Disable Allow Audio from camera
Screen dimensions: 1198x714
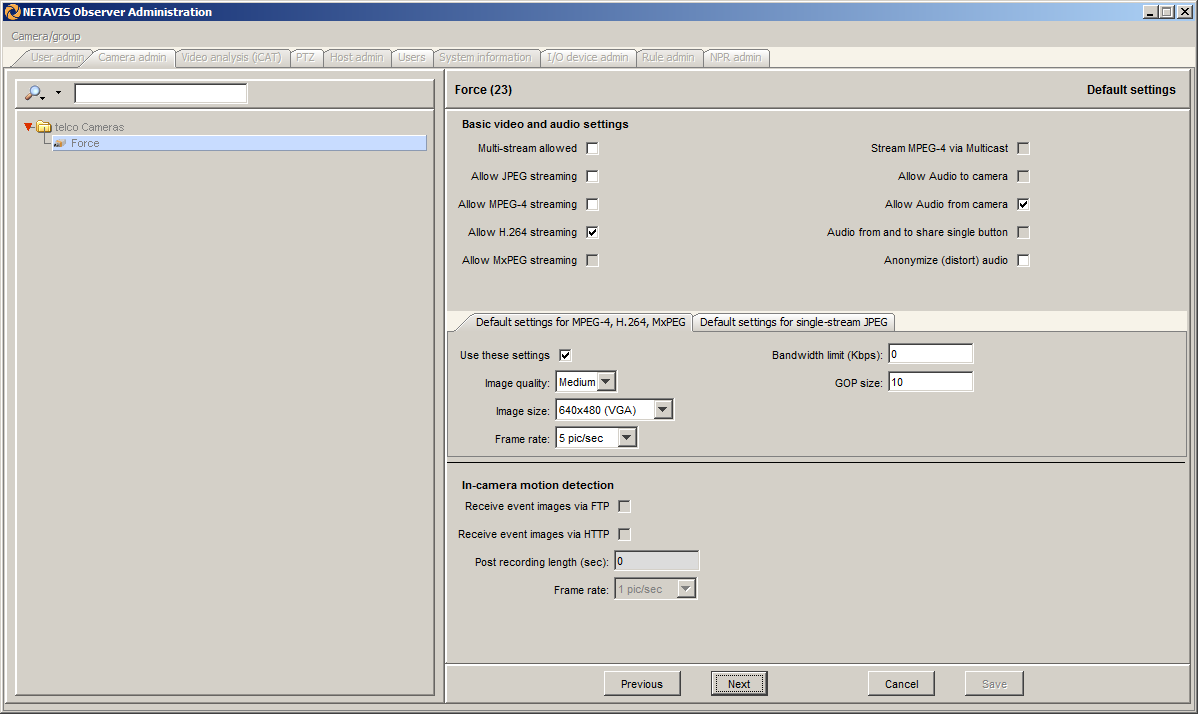point(1023,205)
